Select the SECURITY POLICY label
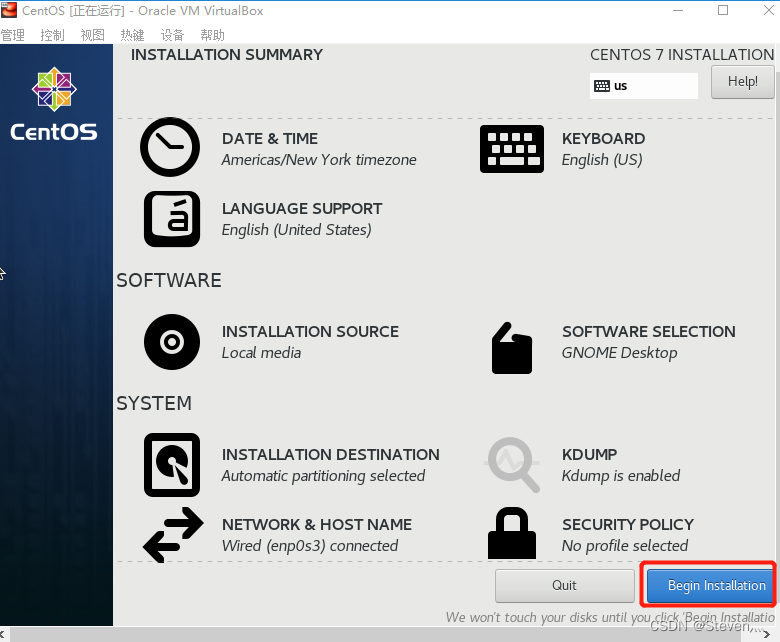This screenshot has height=642, width=780. click(628, 525)
